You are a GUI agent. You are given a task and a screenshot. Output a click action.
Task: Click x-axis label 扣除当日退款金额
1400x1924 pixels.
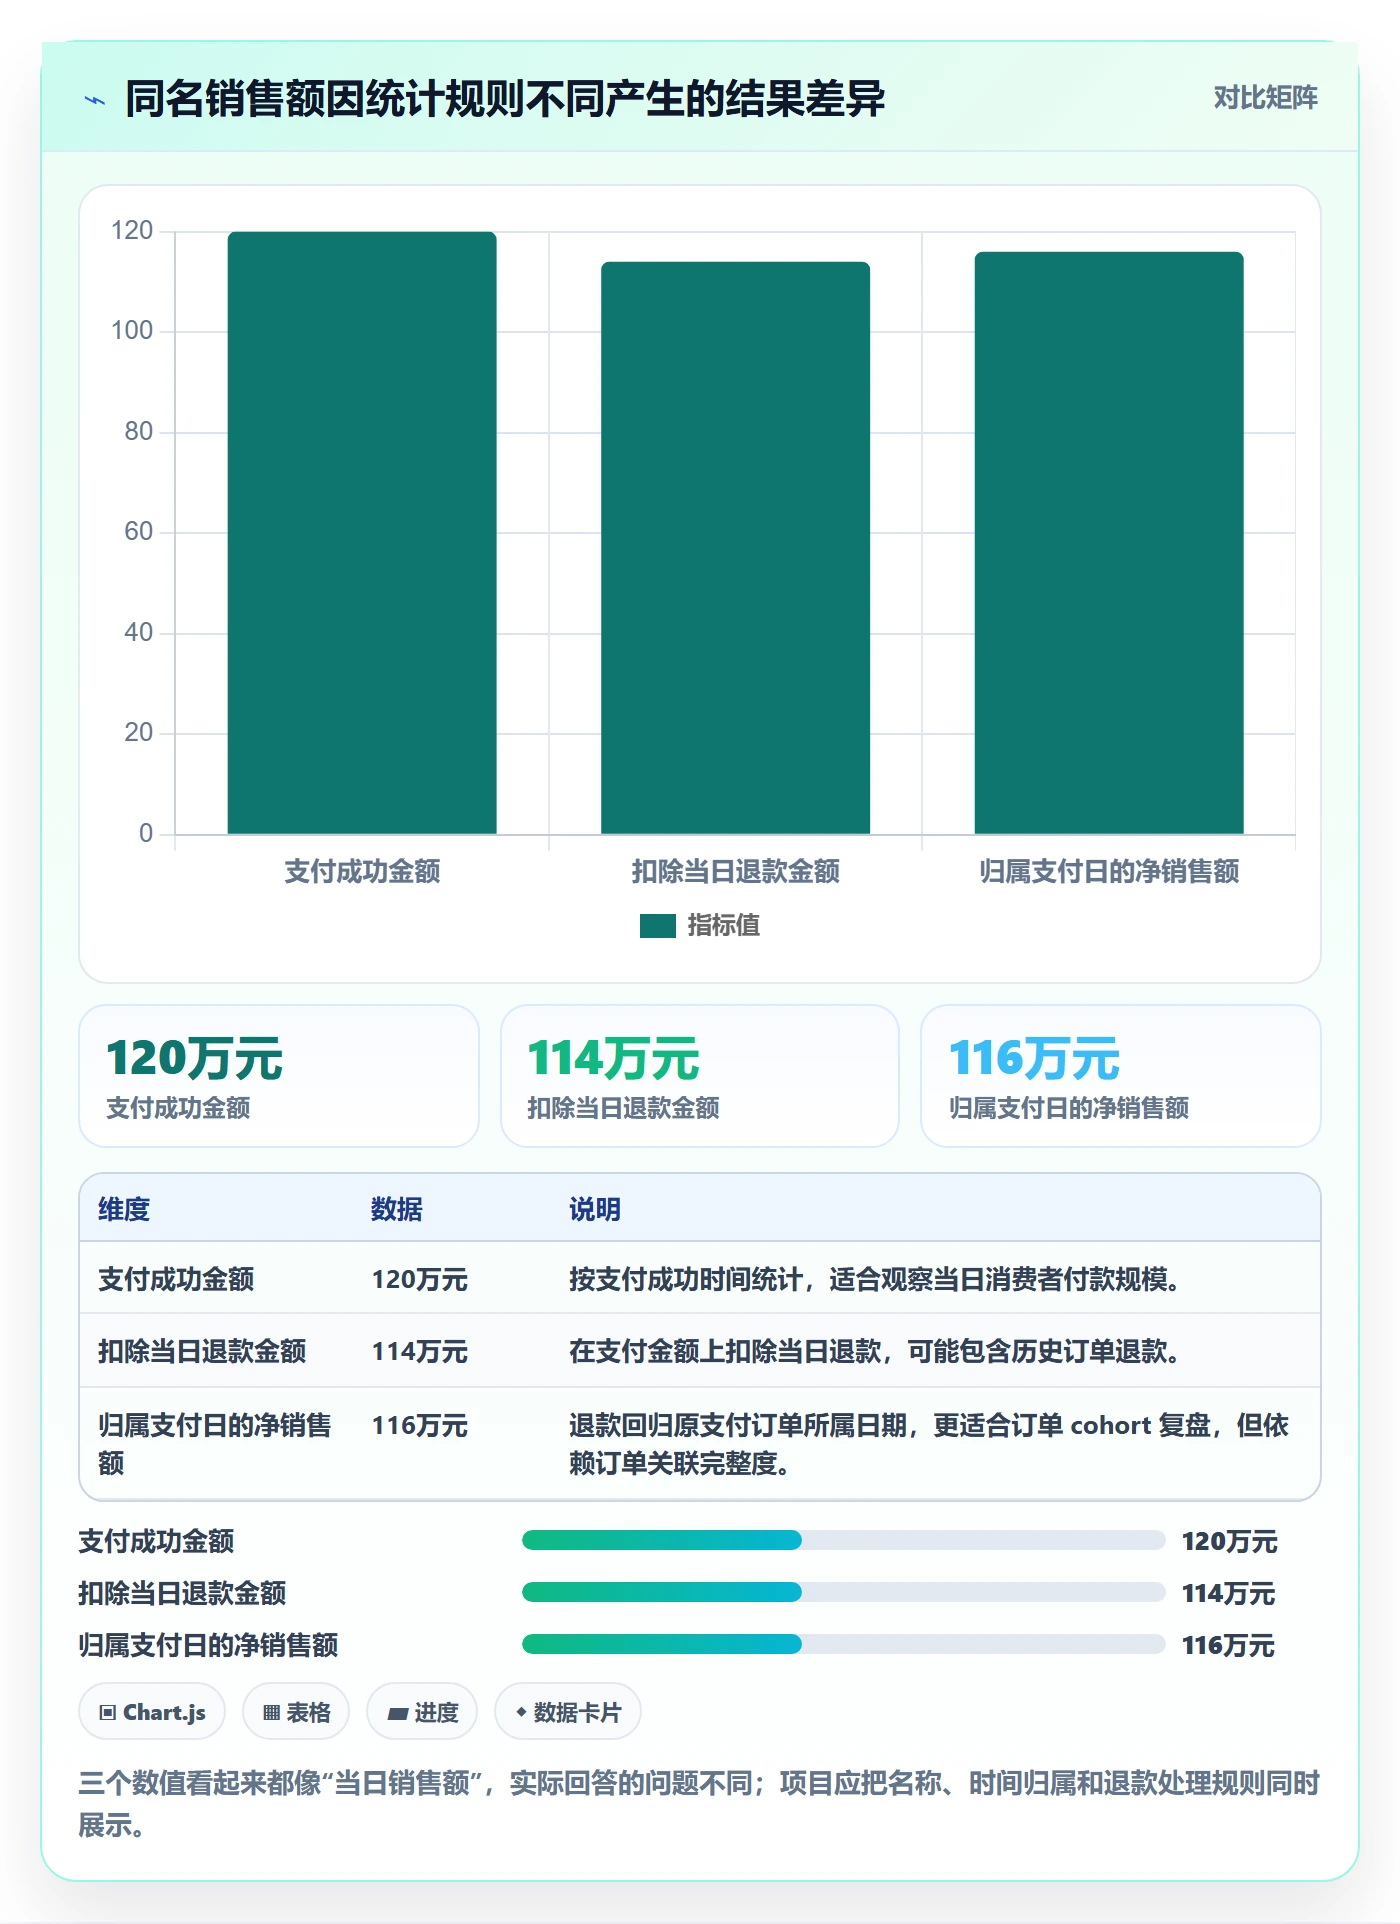735,871
